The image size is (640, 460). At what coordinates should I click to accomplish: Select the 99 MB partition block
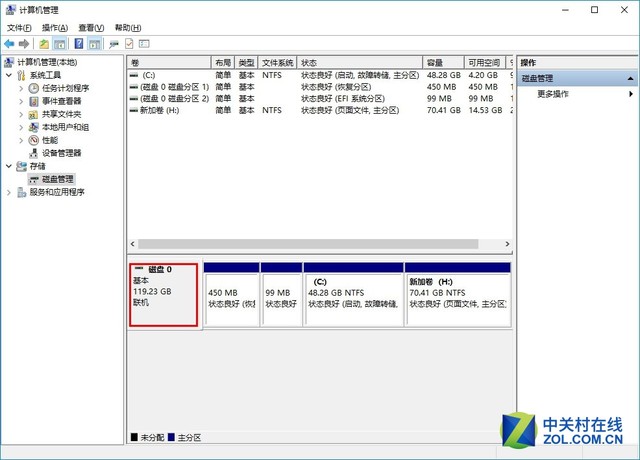pos(281,295)
